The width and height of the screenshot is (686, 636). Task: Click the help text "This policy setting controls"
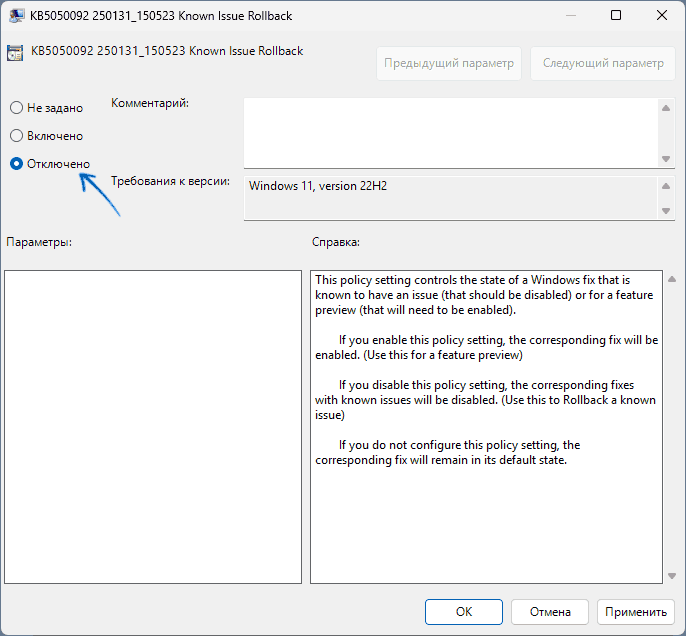pyautogui.click(x=385, y=280)
